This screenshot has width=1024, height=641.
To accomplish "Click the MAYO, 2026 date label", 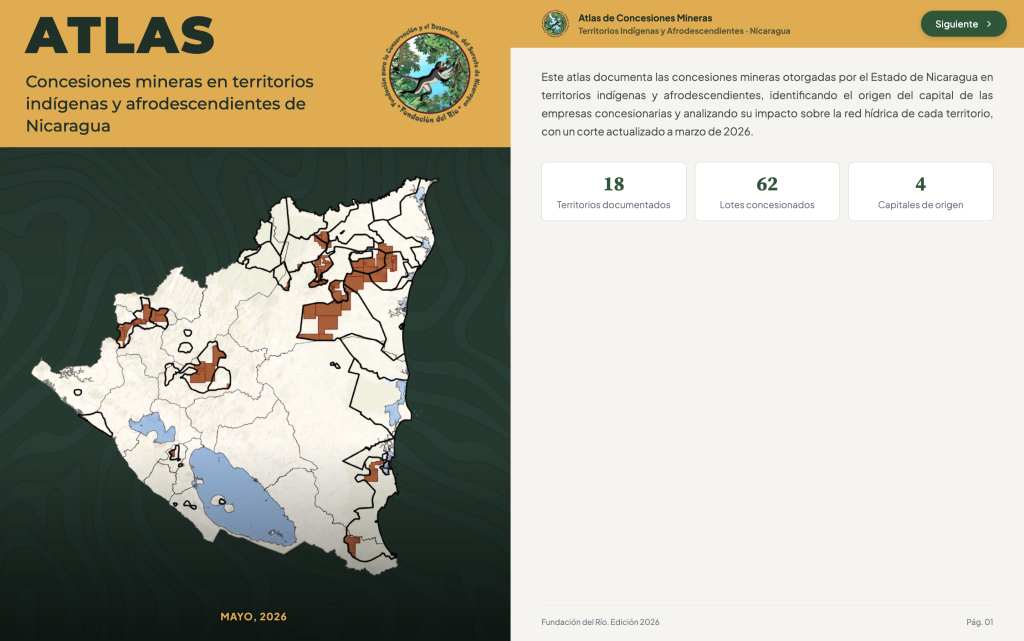I will tap(253, 617).
